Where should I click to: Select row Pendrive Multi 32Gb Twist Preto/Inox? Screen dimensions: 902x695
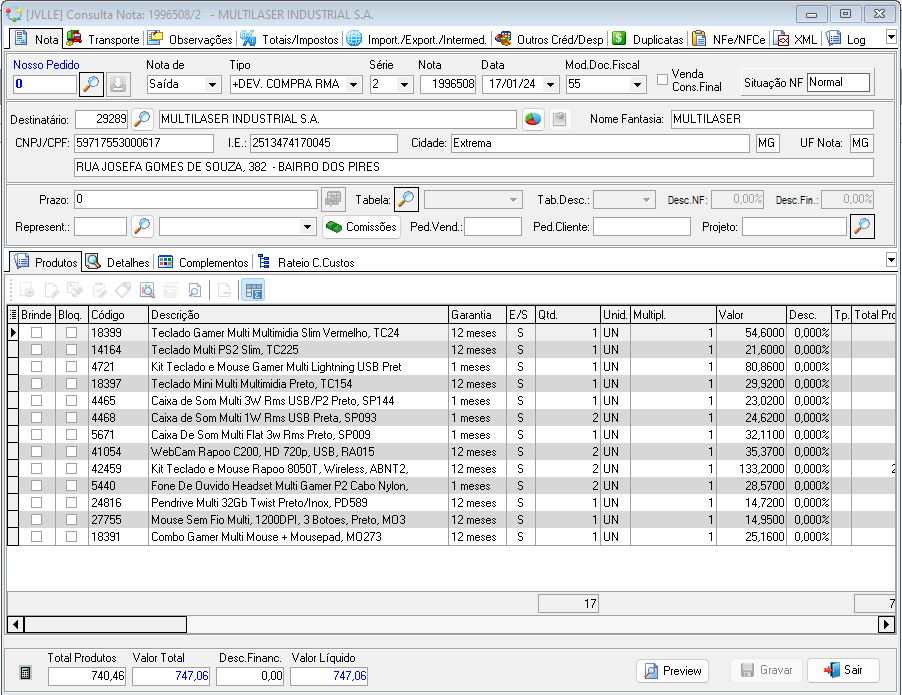(451, 503)
